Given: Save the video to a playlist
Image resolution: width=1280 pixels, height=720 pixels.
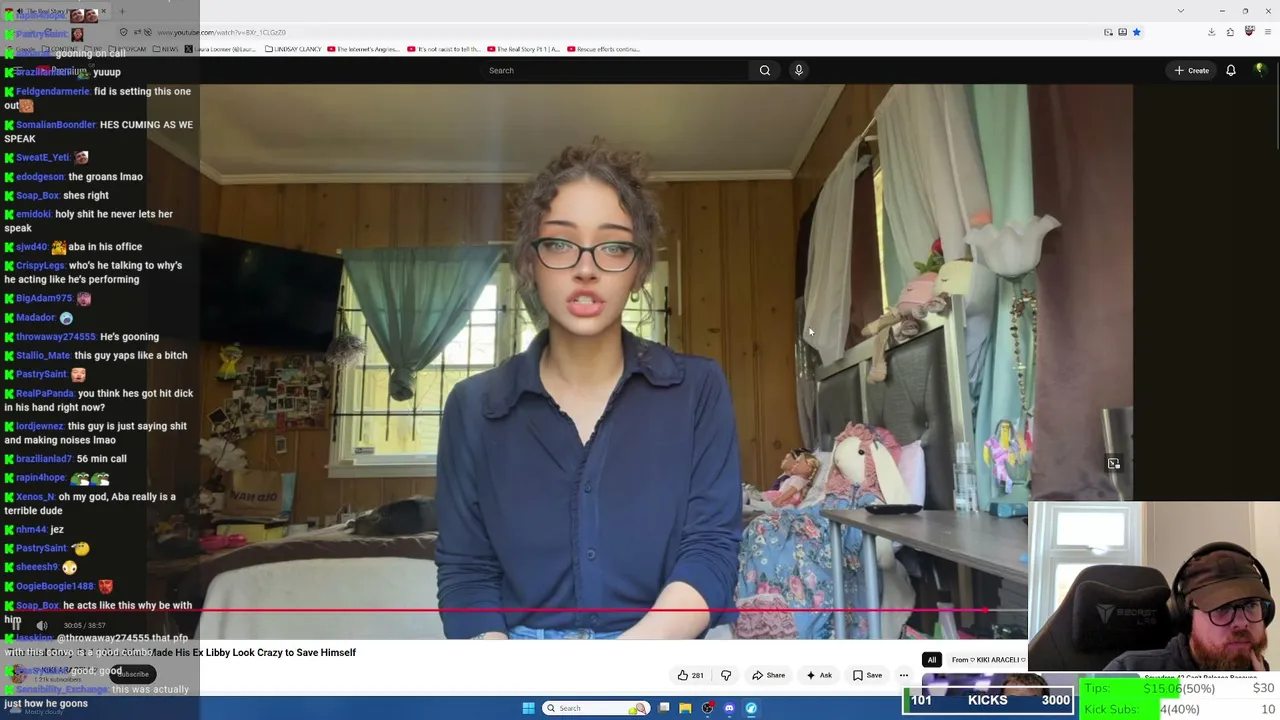Looking at the screenshot, I should pyautogui.click(x=867, y=675).
